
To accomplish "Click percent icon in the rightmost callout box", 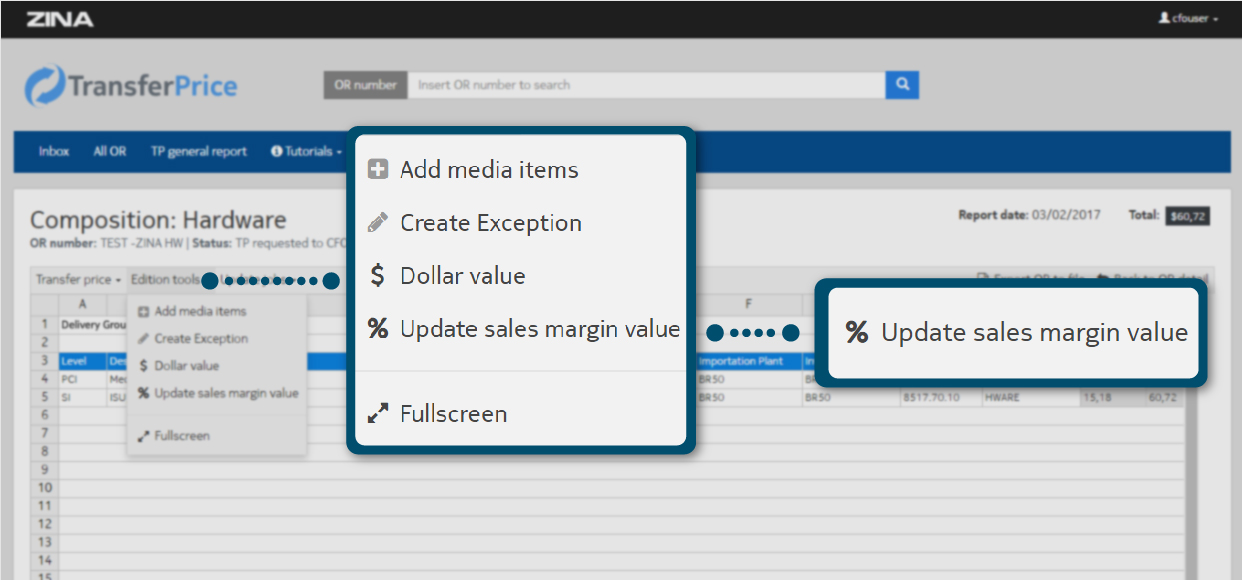I will tap(857, 333).
